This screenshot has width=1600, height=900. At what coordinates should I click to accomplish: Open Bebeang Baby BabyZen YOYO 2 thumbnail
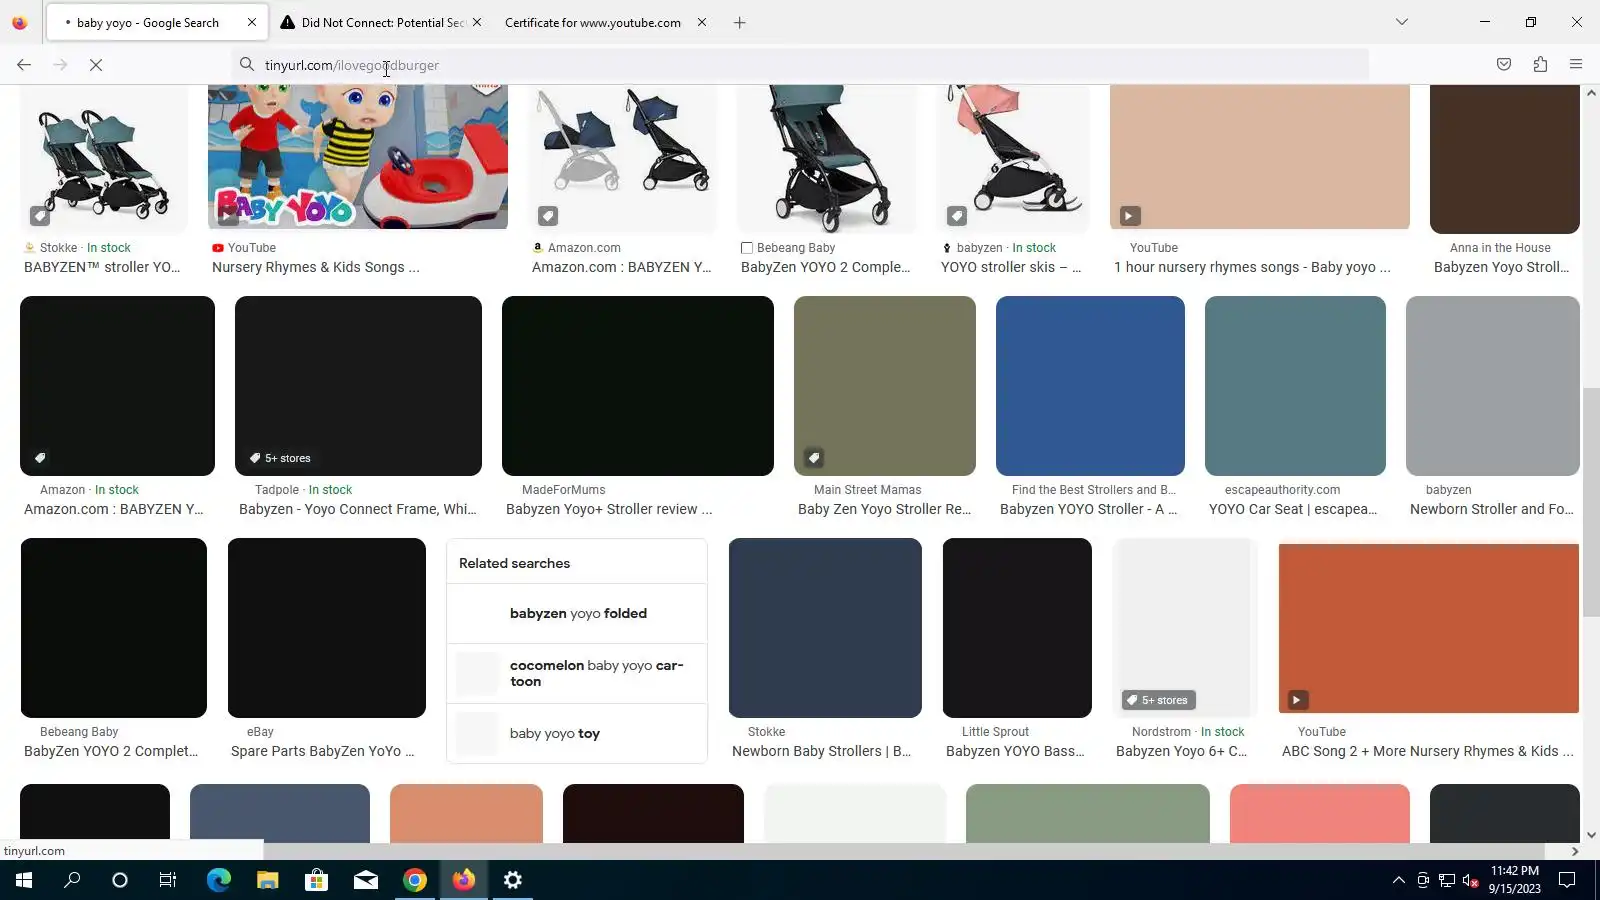(x=827, y=158)
